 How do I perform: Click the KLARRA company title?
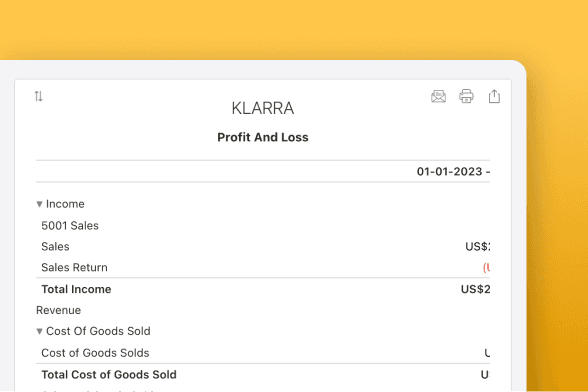click(x=262, y=108)
